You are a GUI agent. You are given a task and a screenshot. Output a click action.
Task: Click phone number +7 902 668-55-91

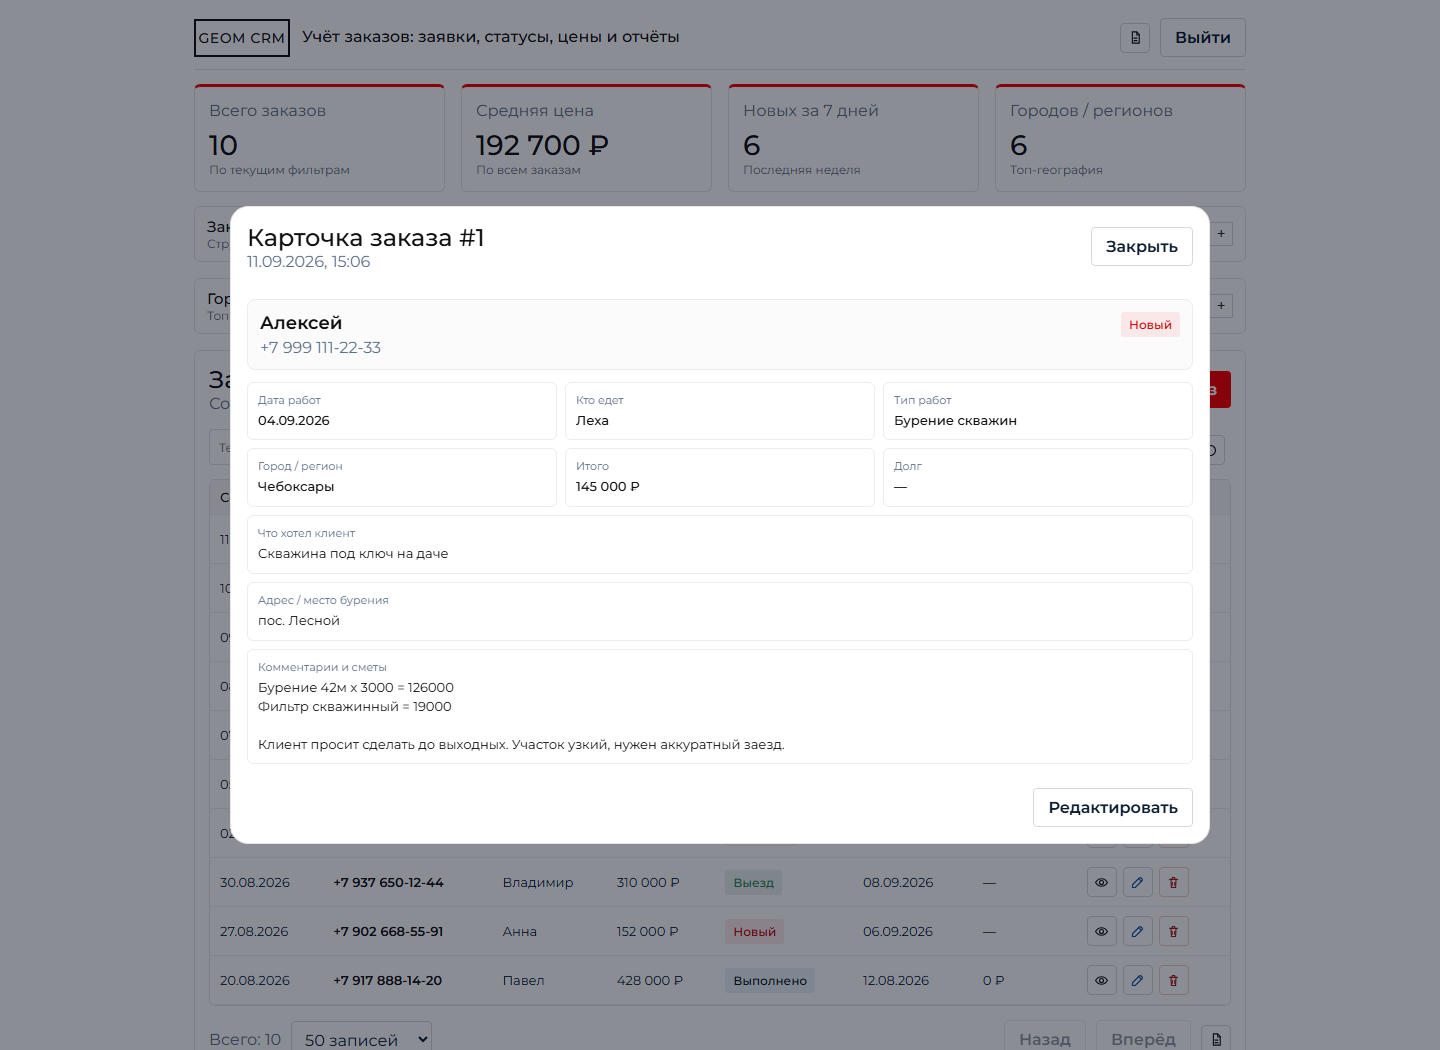pyautogui.click(x=388, y=932)
